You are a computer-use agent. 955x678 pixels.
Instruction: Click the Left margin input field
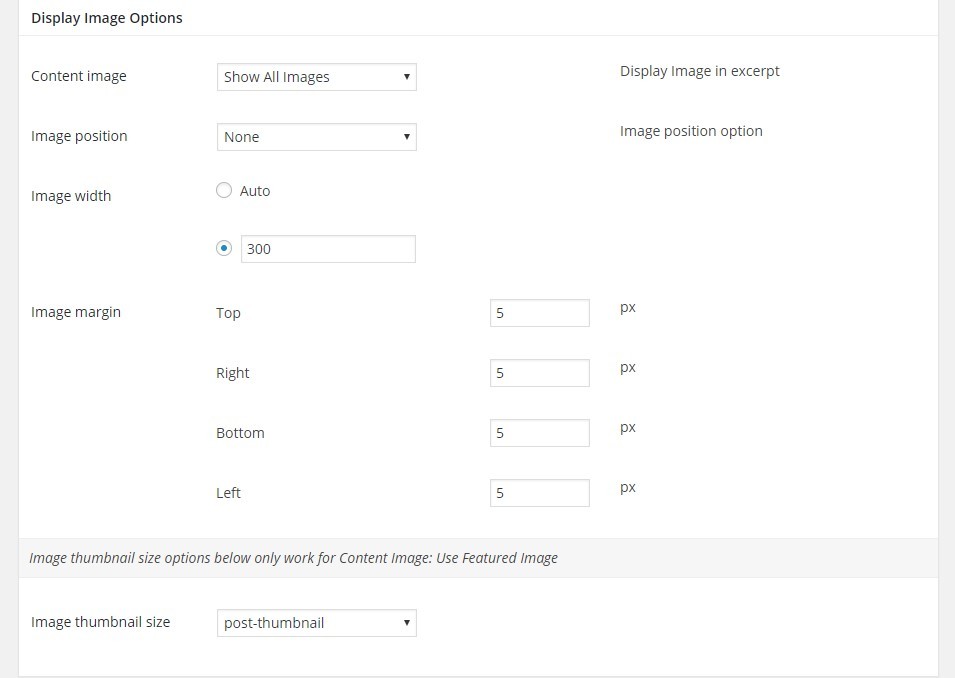tap(540, 493)
